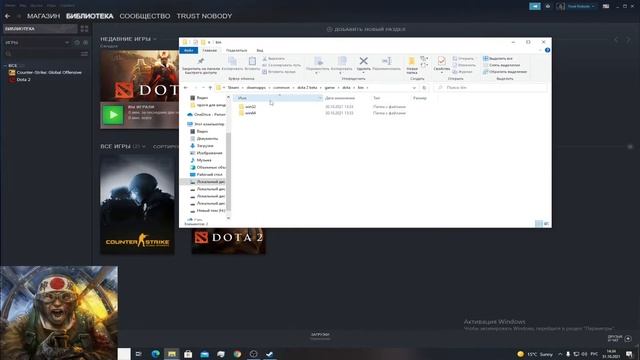This screenshot has width=640, height=360.
Task: Click Выделить все in ribbon
Action: (498, 59)
